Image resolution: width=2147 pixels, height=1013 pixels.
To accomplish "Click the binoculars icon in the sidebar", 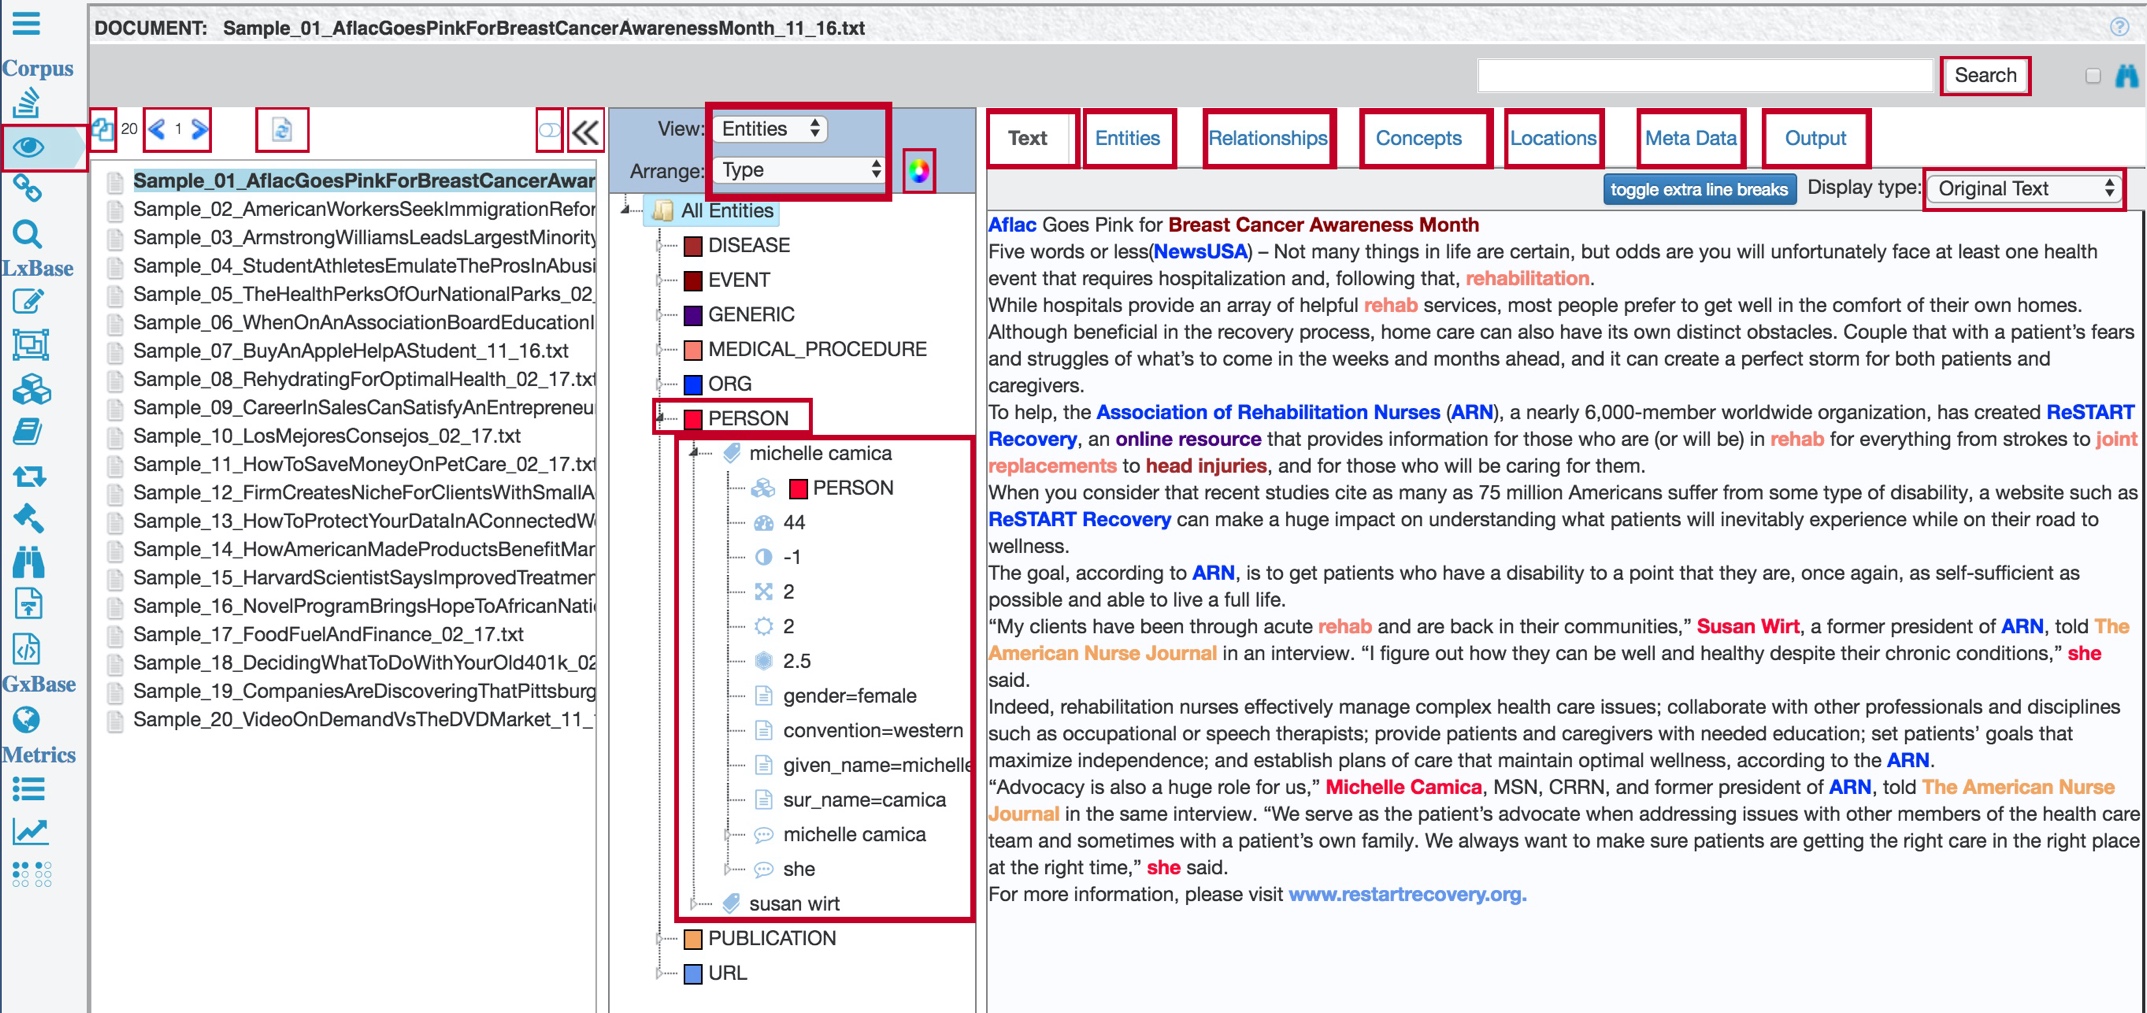I will coord(29,562).
